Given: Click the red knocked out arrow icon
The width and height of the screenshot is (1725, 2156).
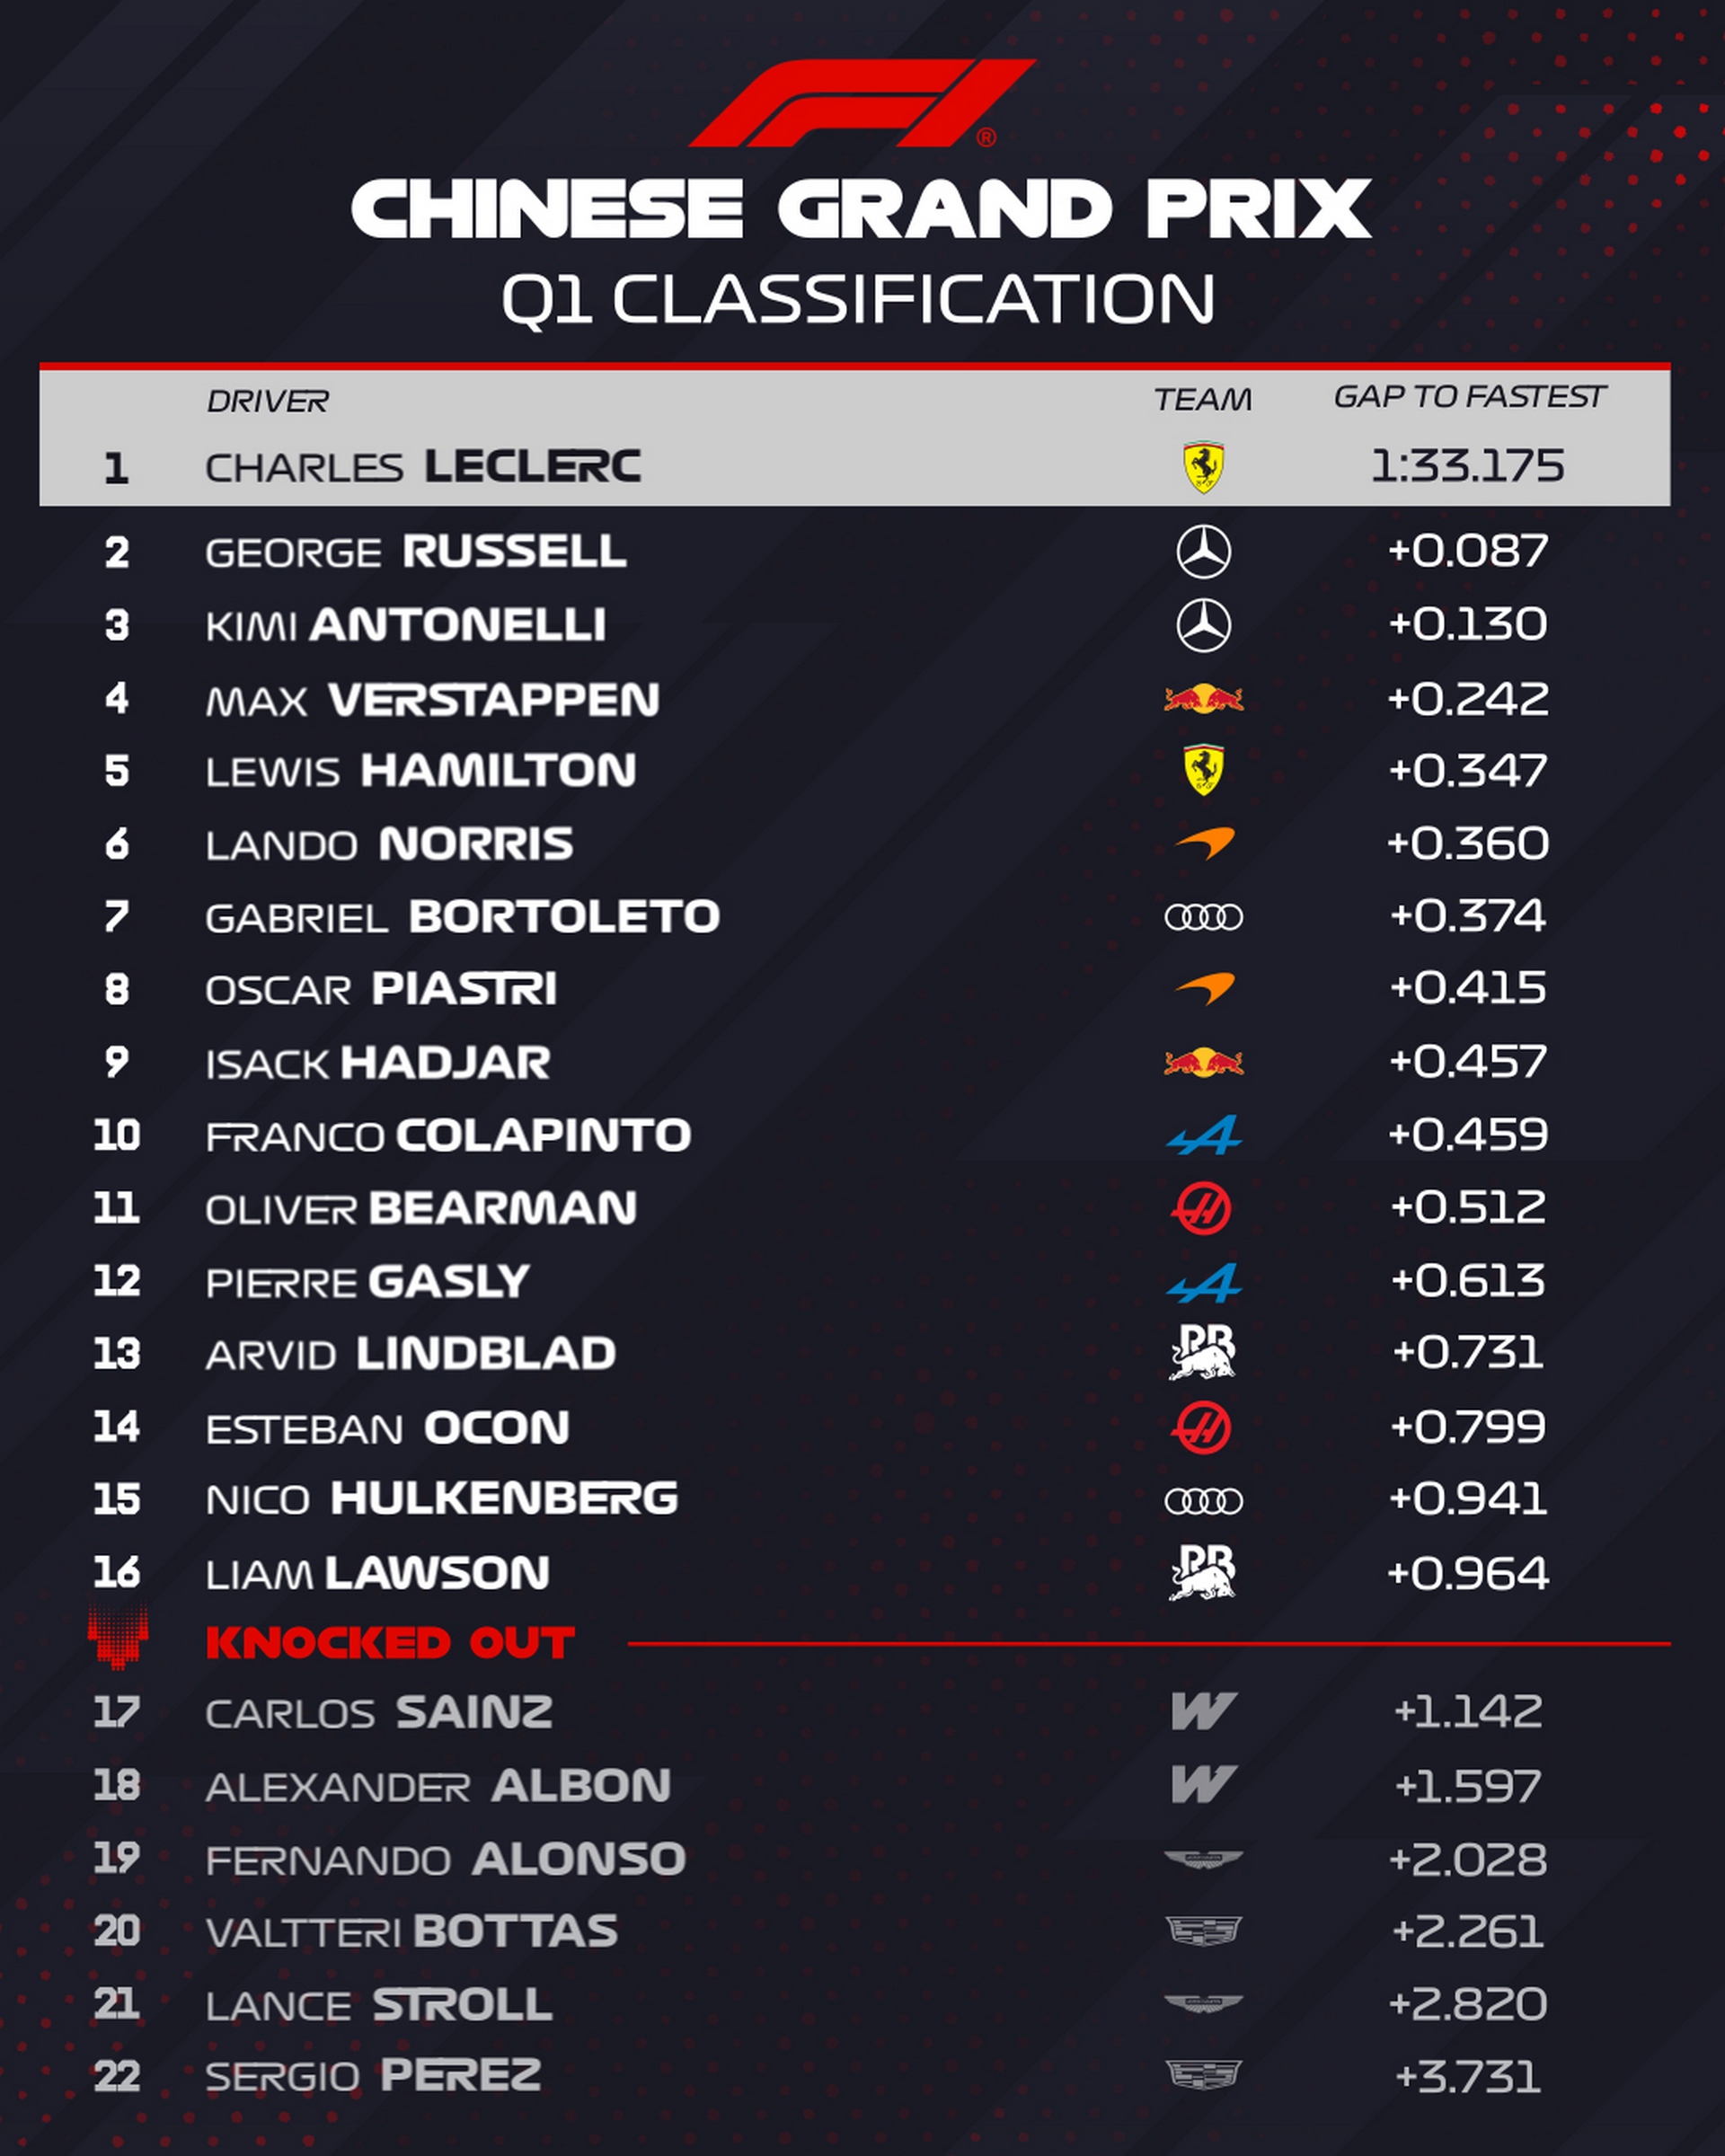Looking at the screenshot, I should 117,1638.
